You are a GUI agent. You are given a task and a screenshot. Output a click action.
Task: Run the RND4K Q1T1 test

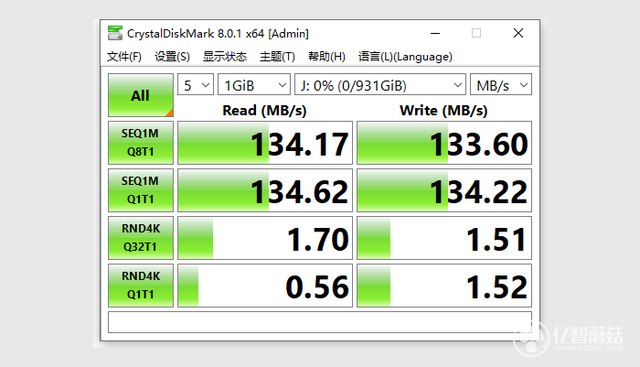[141, 285]
